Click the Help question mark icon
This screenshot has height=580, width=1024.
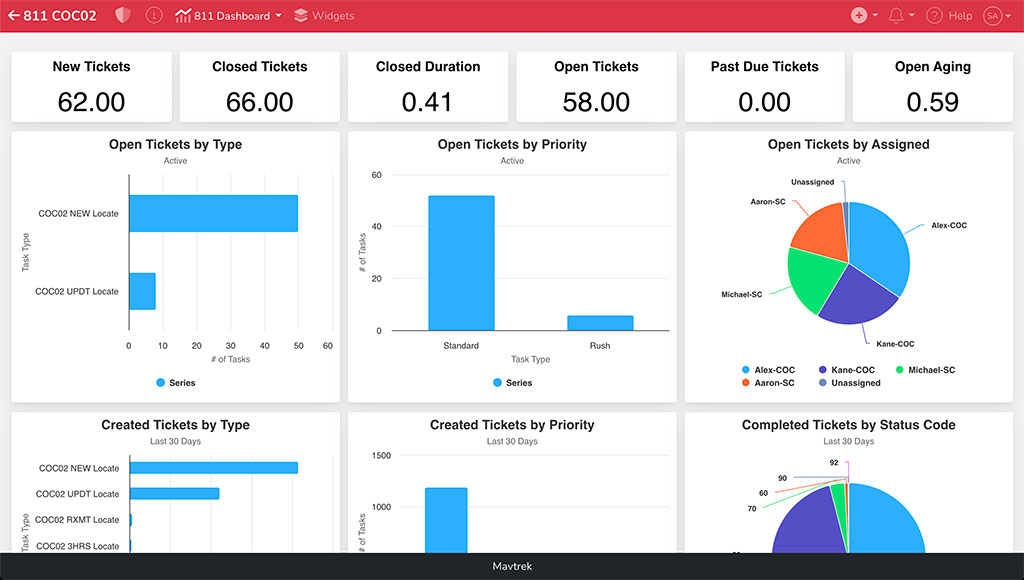[x=934, y=16]
